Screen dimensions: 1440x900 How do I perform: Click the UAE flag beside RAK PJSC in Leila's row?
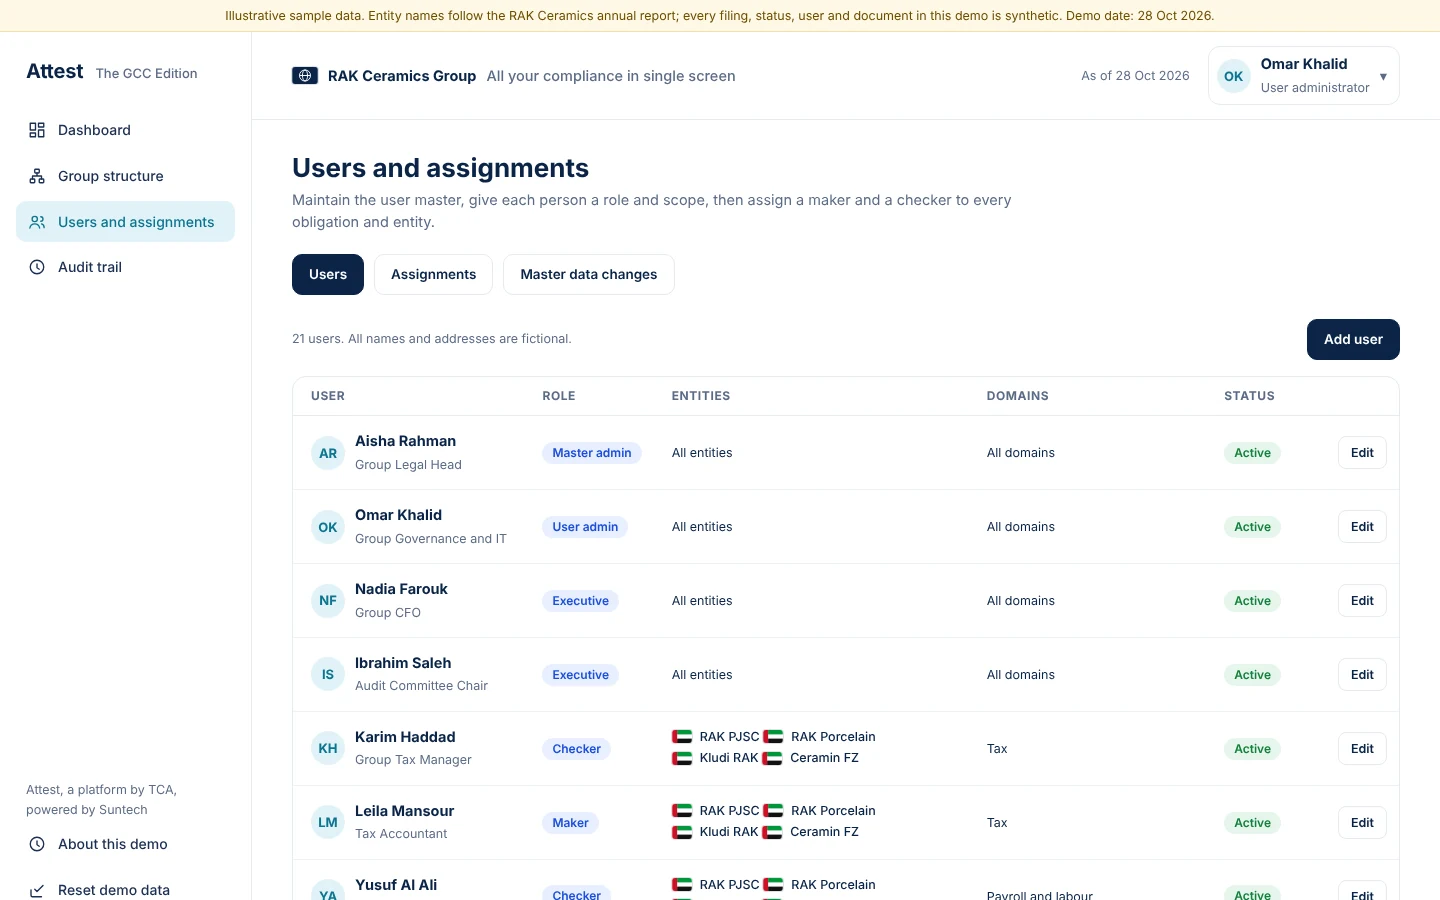coord(682,811)
